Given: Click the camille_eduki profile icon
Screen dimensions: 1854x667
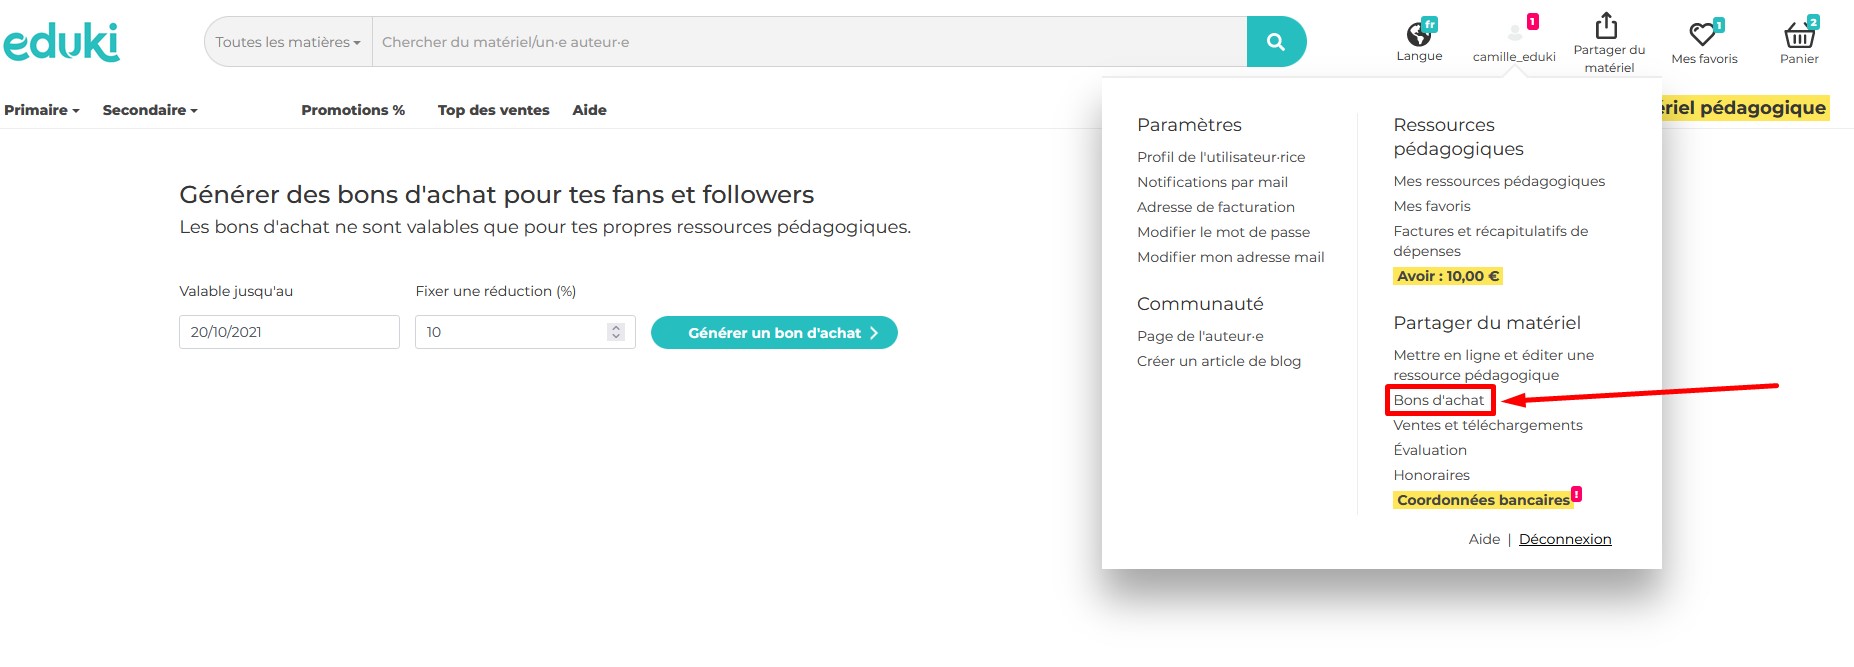Looking at the screenshot, I should 1514,33.
